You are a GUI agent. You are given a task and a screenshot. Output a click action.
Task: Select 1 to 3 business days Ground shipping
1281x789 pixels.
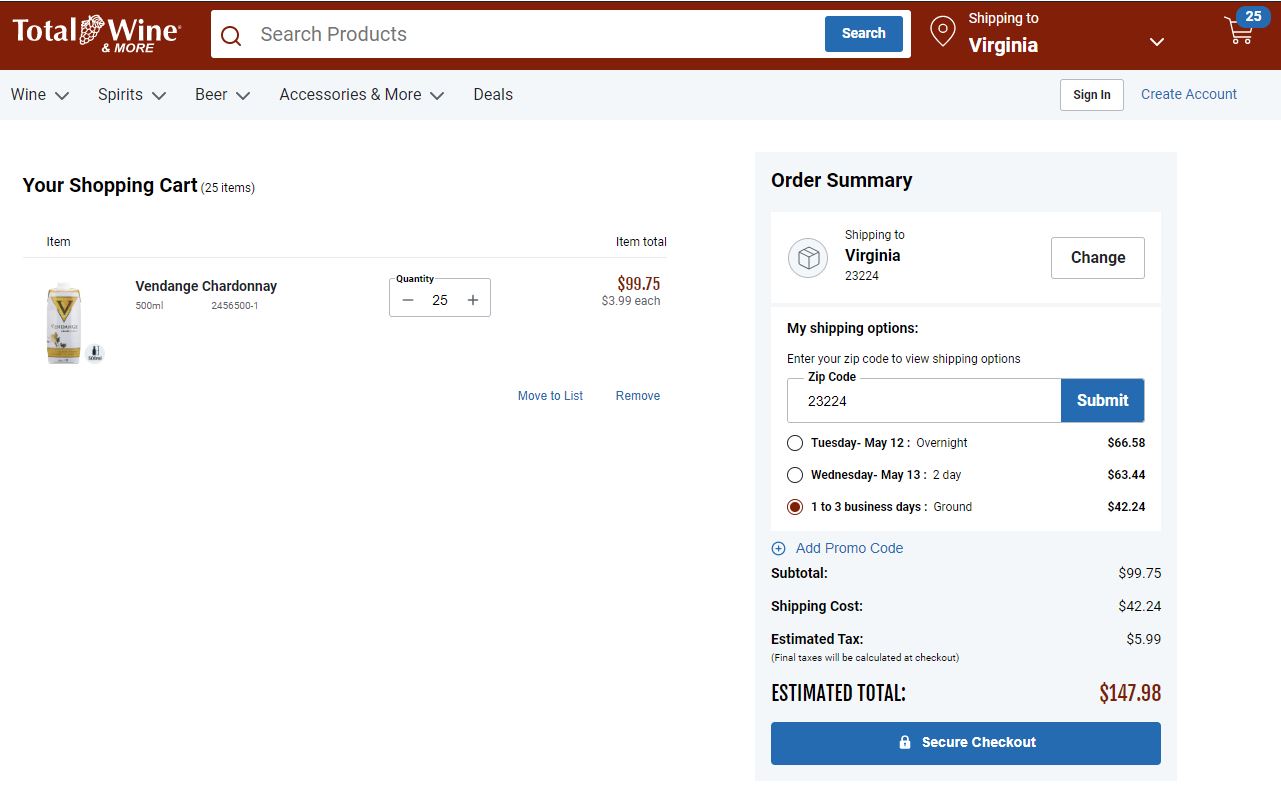795,507
